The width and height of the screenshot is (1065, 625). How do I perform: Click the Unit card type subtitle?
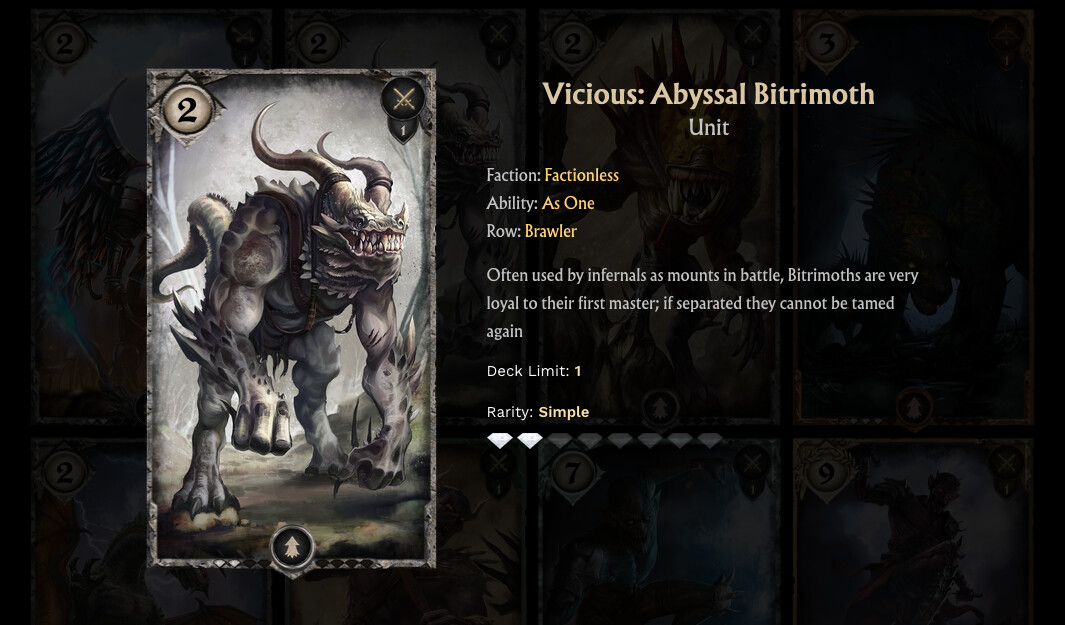click(x=708, y=128)
